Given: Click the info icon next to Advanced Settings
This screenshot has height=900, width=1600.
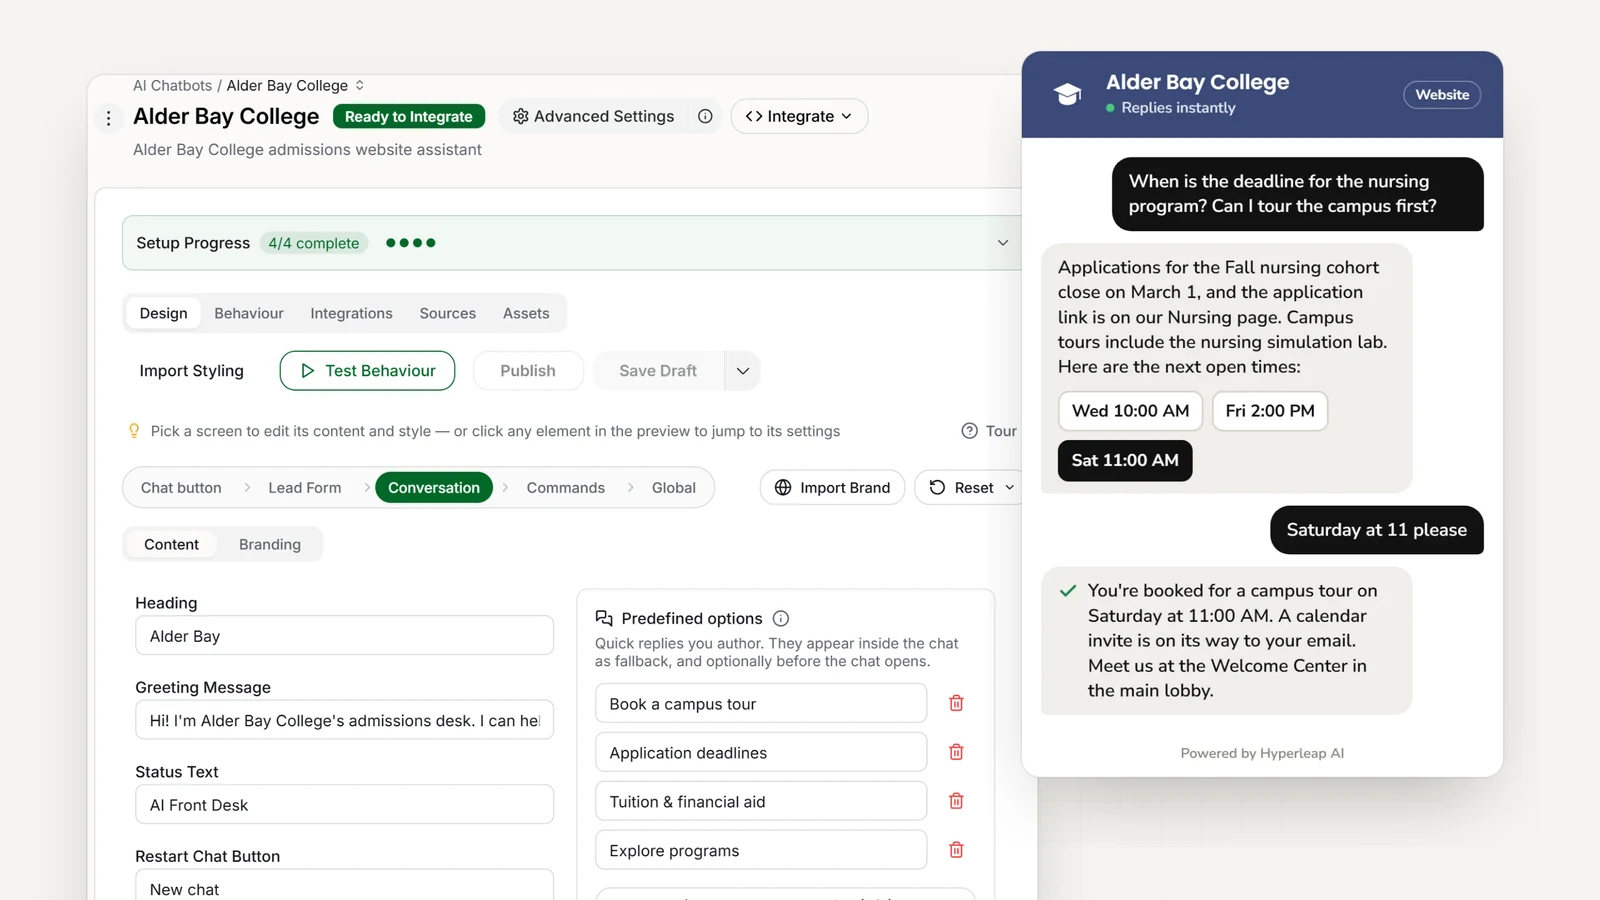Looking at the screenshot, I should [705, 116].
